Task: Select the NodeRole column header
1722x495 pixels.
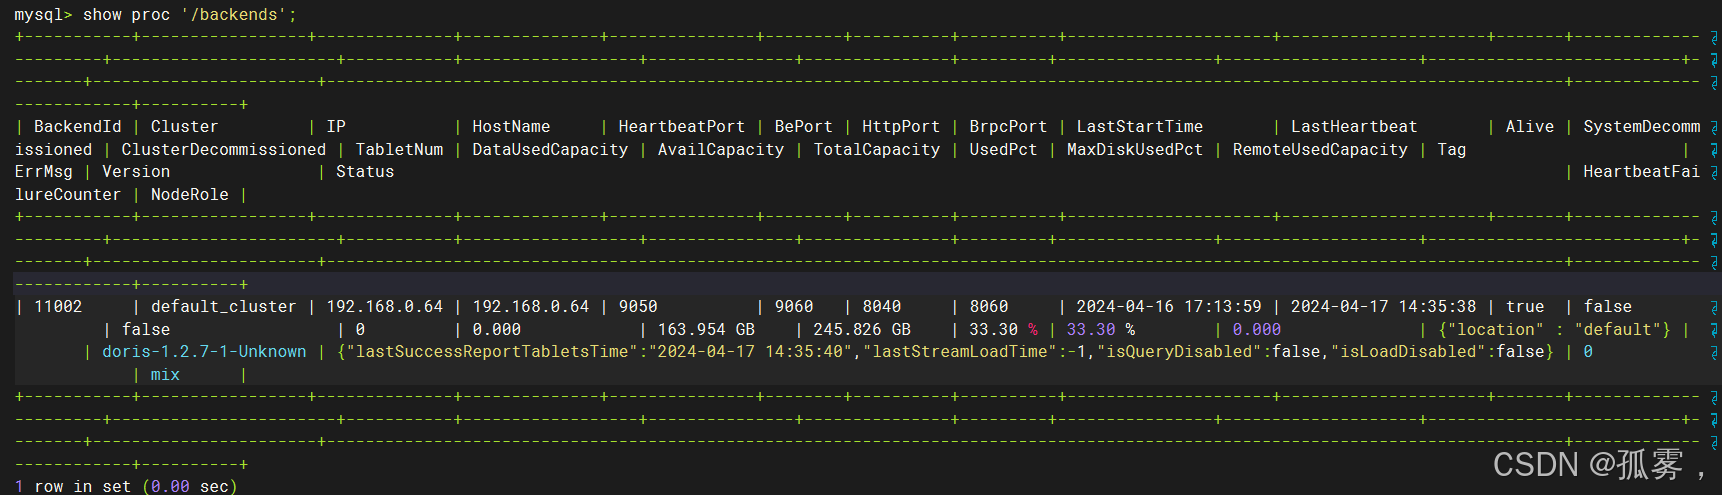Action: 190,195
